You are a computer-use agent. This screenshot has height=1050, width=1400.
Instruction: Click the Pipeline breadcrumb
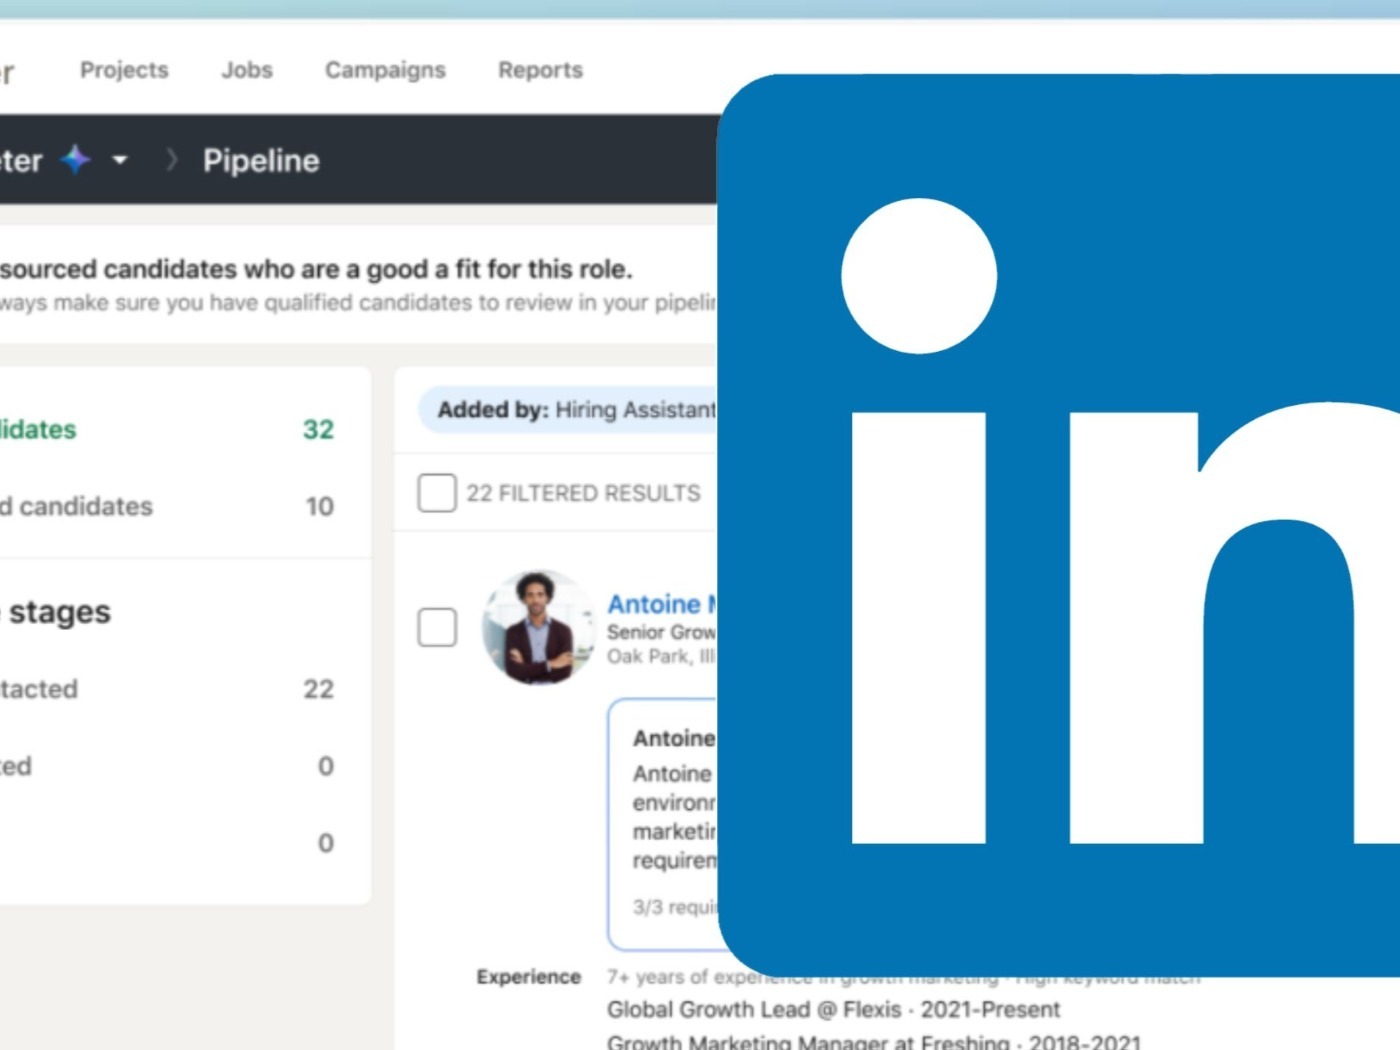261,160
